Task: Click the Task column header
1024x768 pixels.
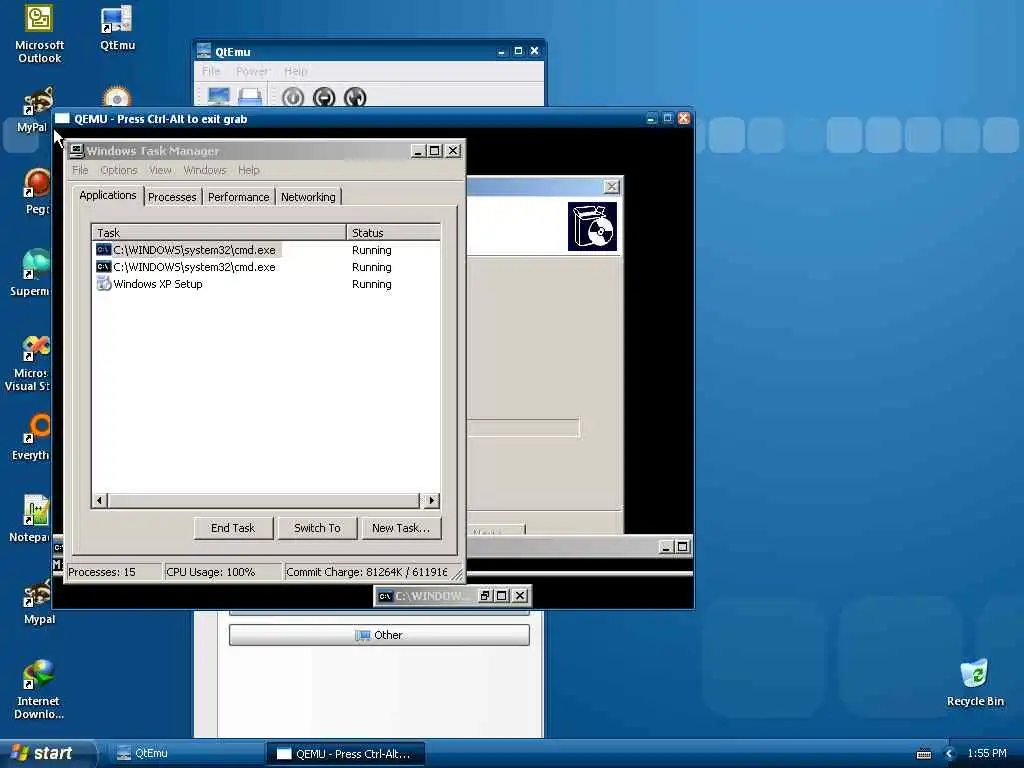Action: pos(219,232)
